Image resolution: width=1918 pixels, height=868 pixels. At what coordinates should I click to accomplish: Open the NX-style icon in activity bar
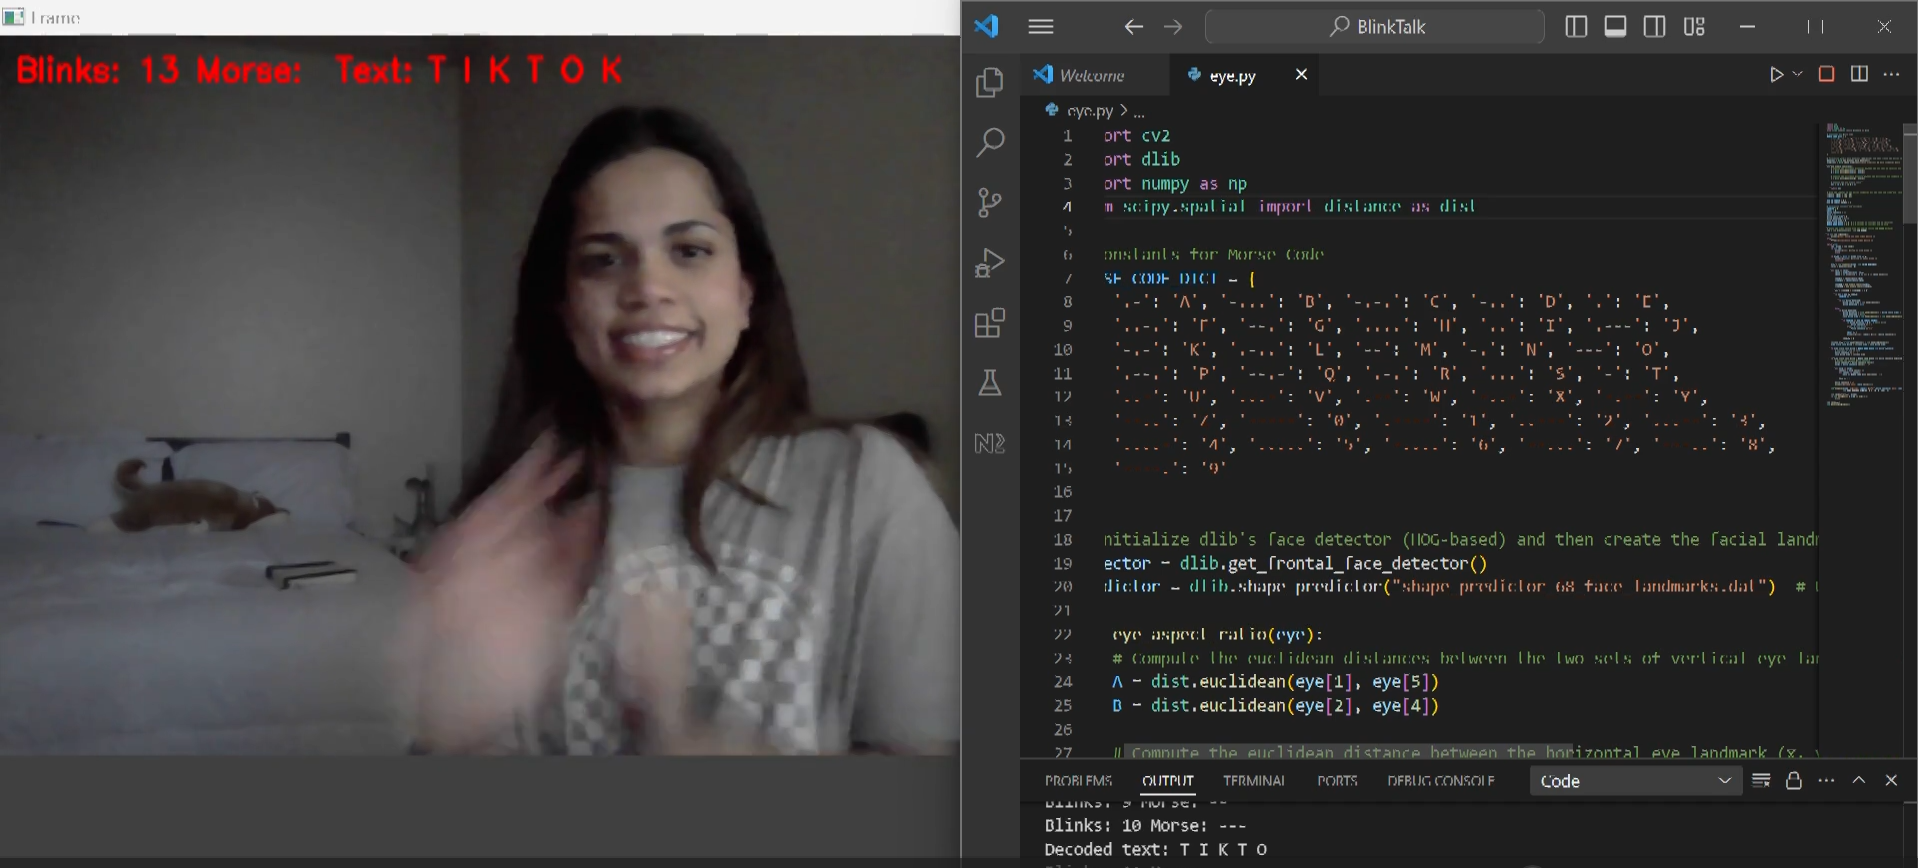(x=989, y=443)
